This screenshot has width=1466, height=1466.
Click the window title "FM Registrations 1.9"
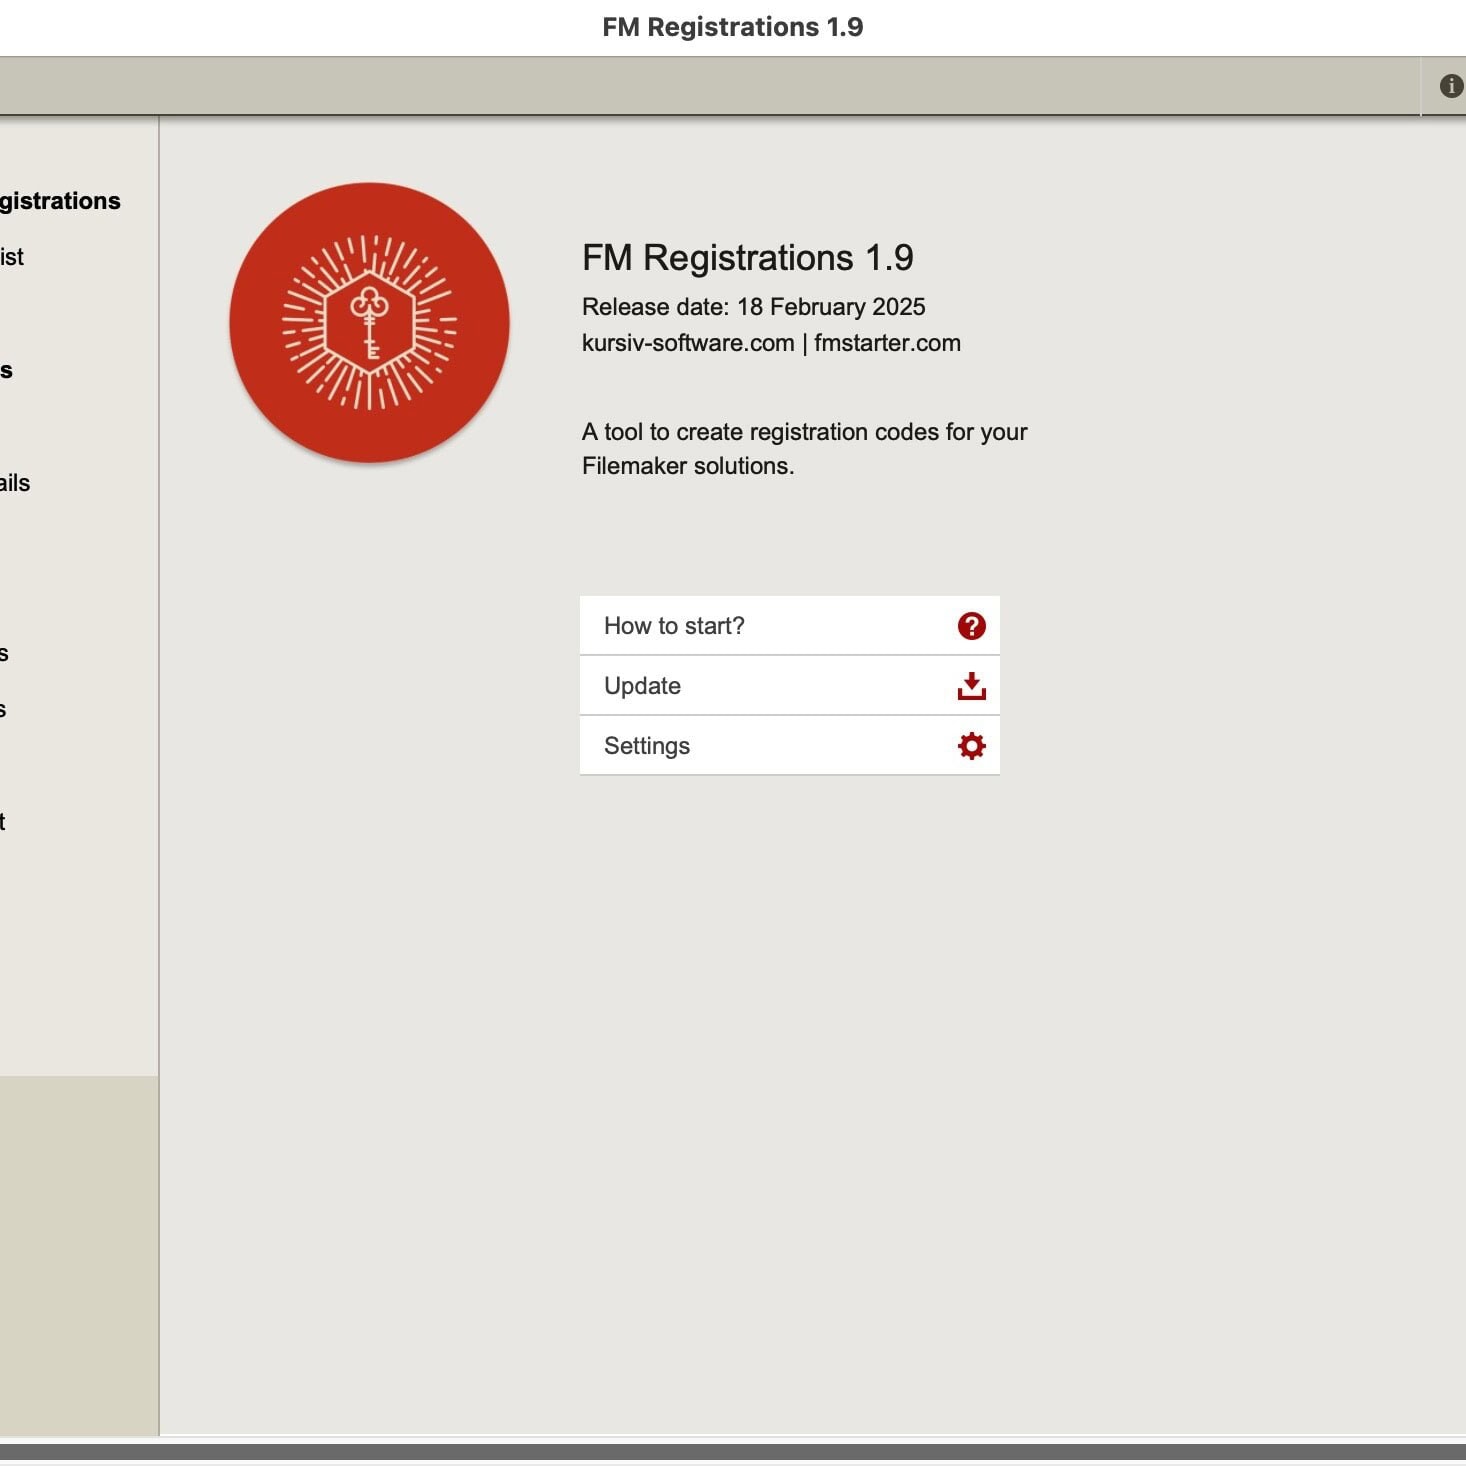[x=732, y=27]
